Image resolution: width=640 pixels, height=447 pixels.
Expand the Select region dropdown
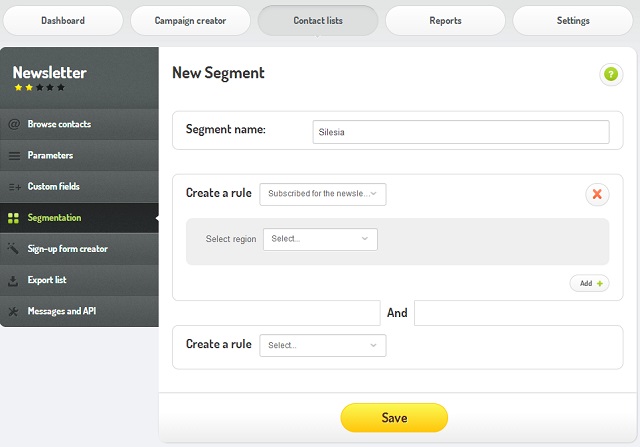point(320,239)
